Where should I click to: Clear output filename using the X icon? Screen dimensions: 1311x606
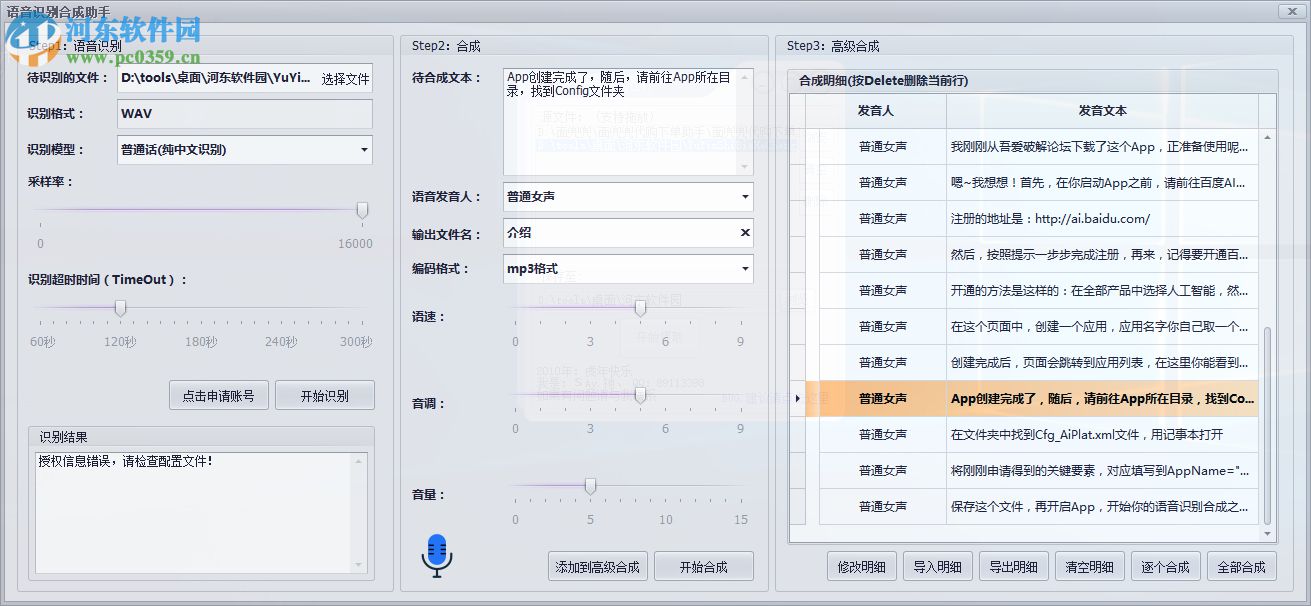click(x=744, y=232)
